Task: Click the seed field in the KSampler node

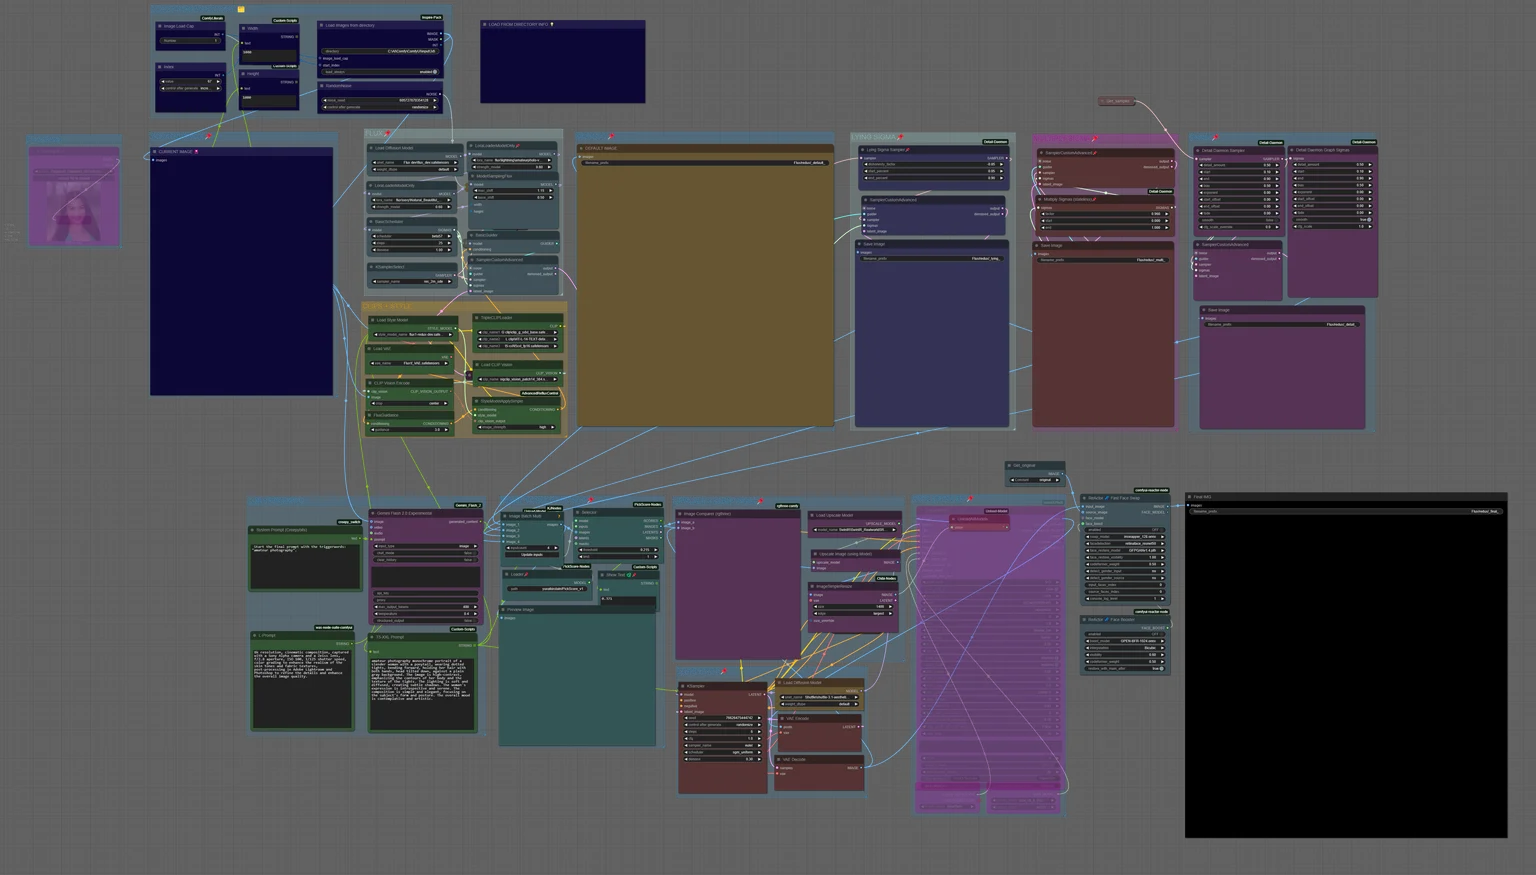Action: coord(722,717)
